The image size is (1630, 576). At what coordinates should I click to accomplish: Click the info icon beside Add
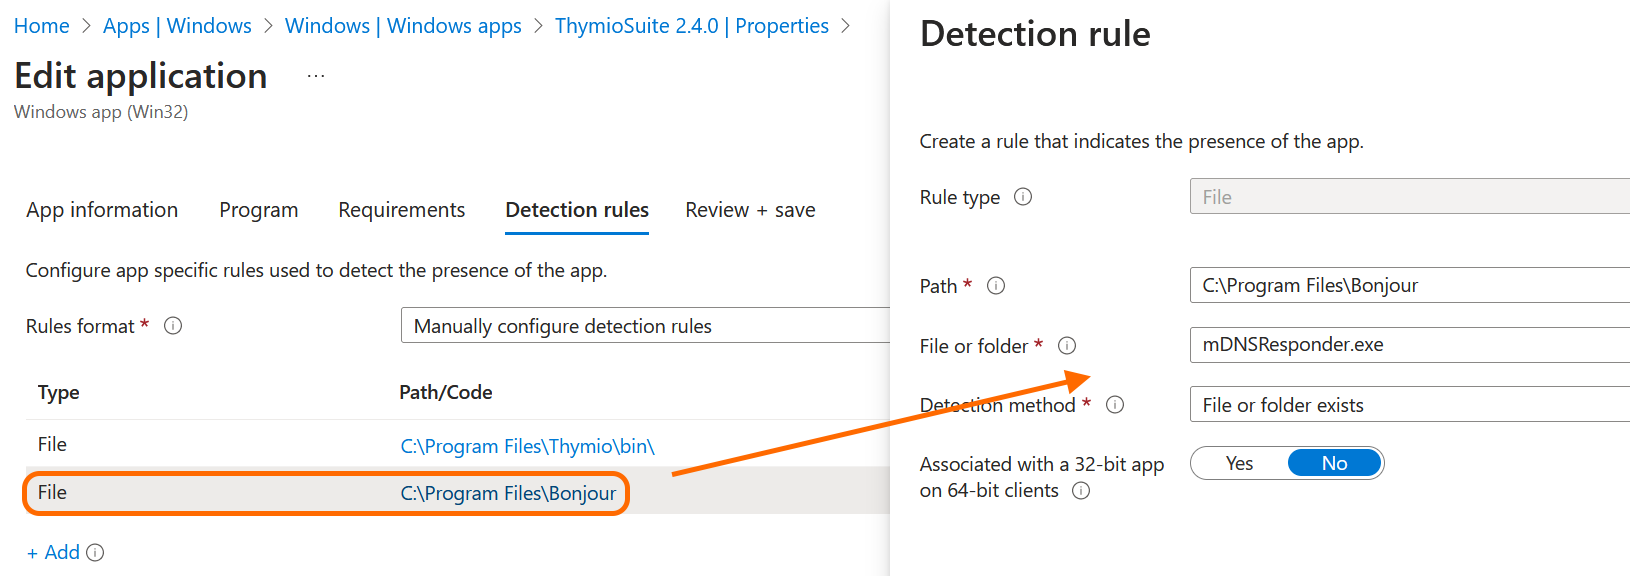coord(95,553)
